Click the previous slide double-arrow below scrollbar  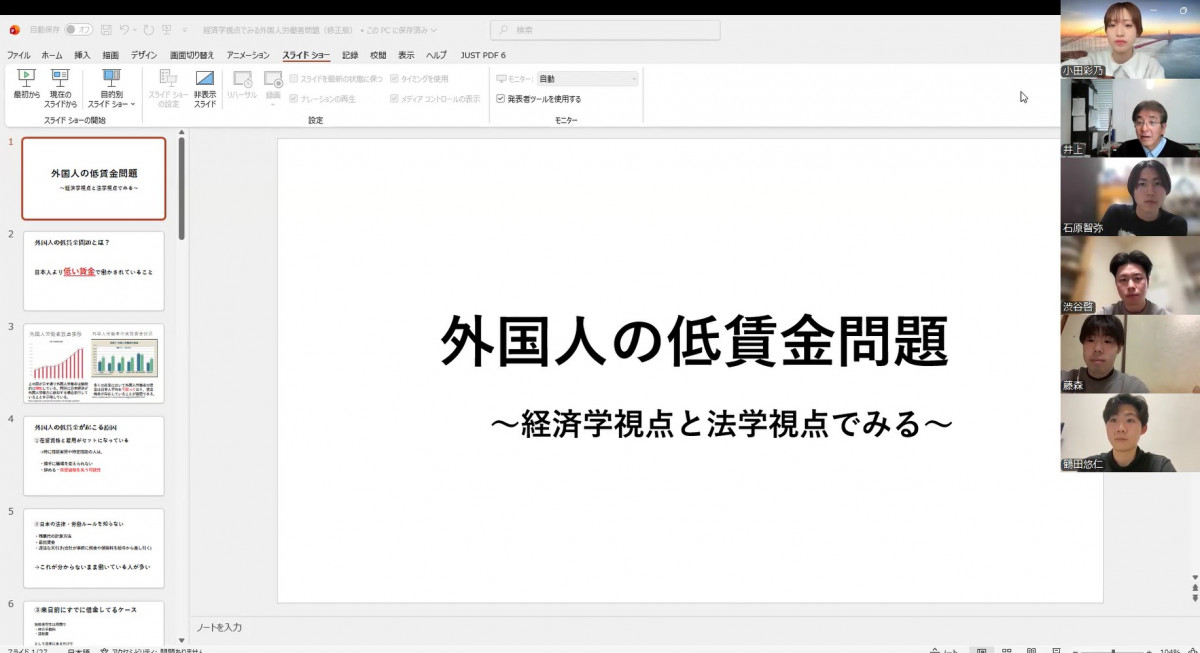point(1194,586)
